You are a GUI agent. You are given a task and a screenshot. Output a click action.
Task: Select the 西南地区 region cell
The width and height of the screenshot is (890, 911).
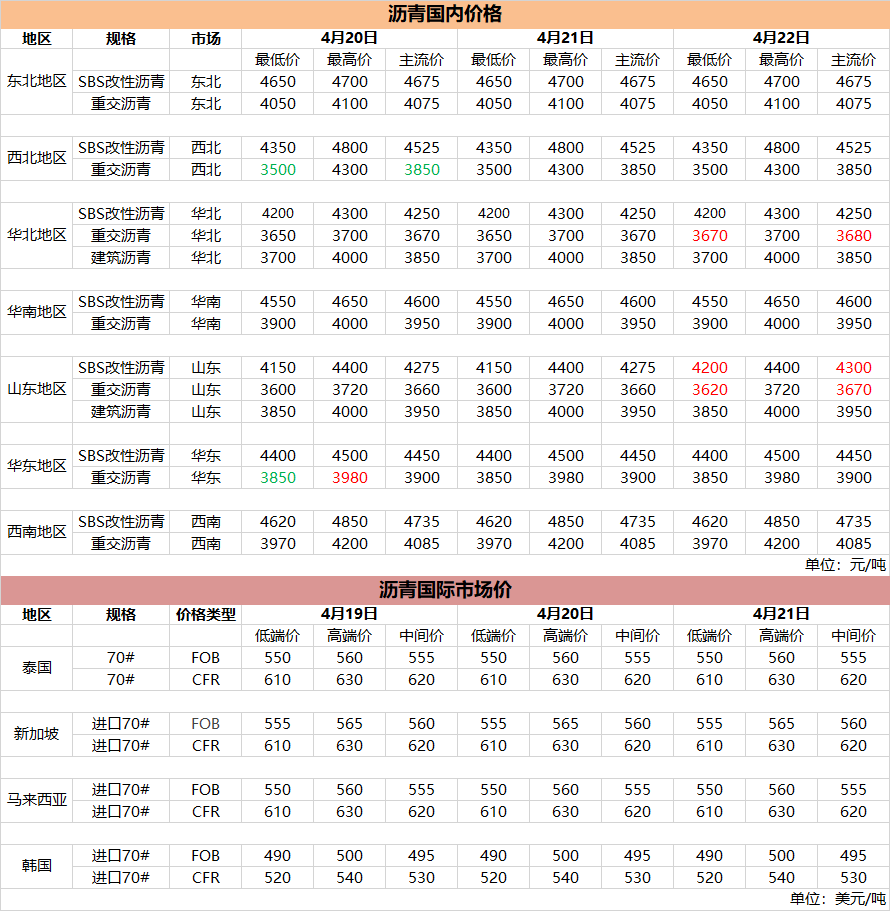click(37, 532)
